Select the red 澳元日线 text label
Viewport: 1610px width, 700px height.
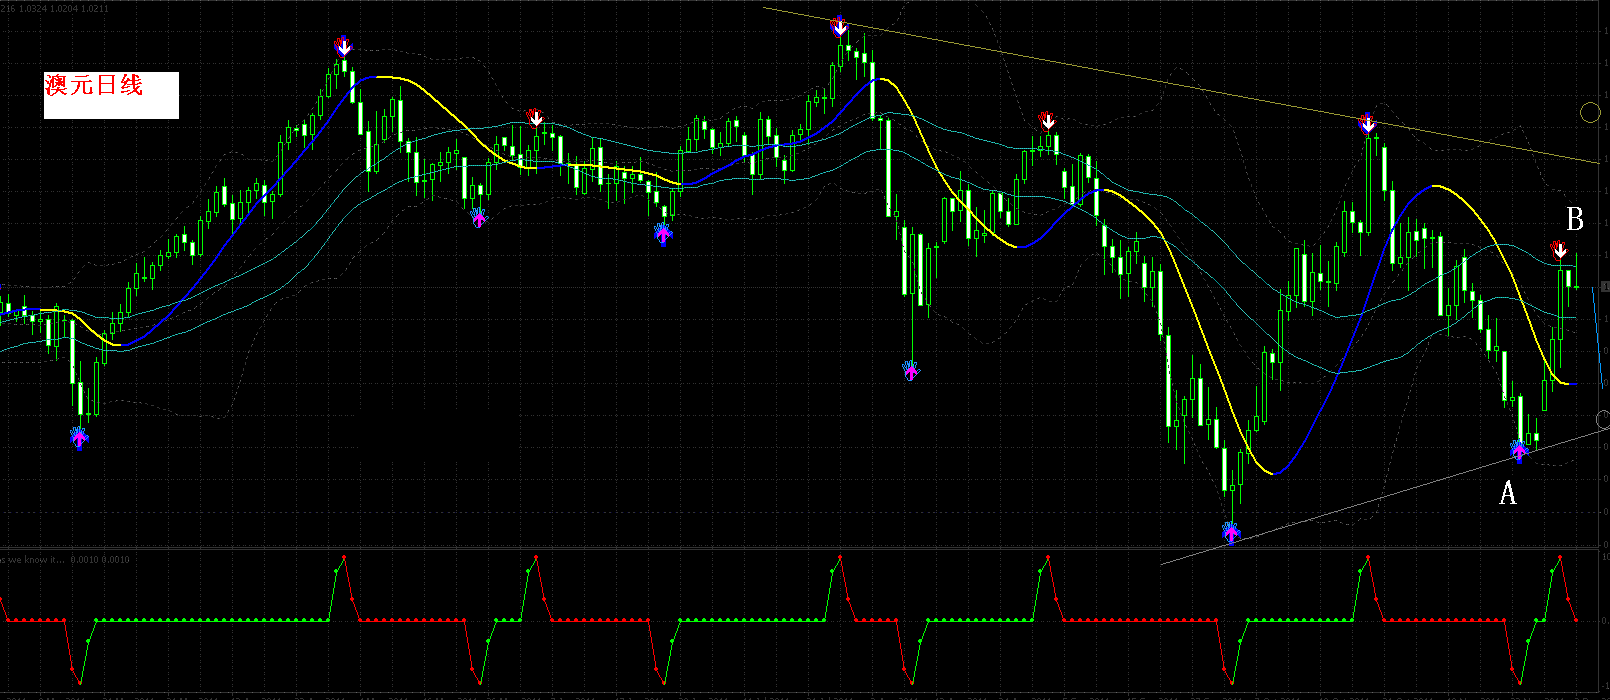pyautogui.click(x=94, y=86)
